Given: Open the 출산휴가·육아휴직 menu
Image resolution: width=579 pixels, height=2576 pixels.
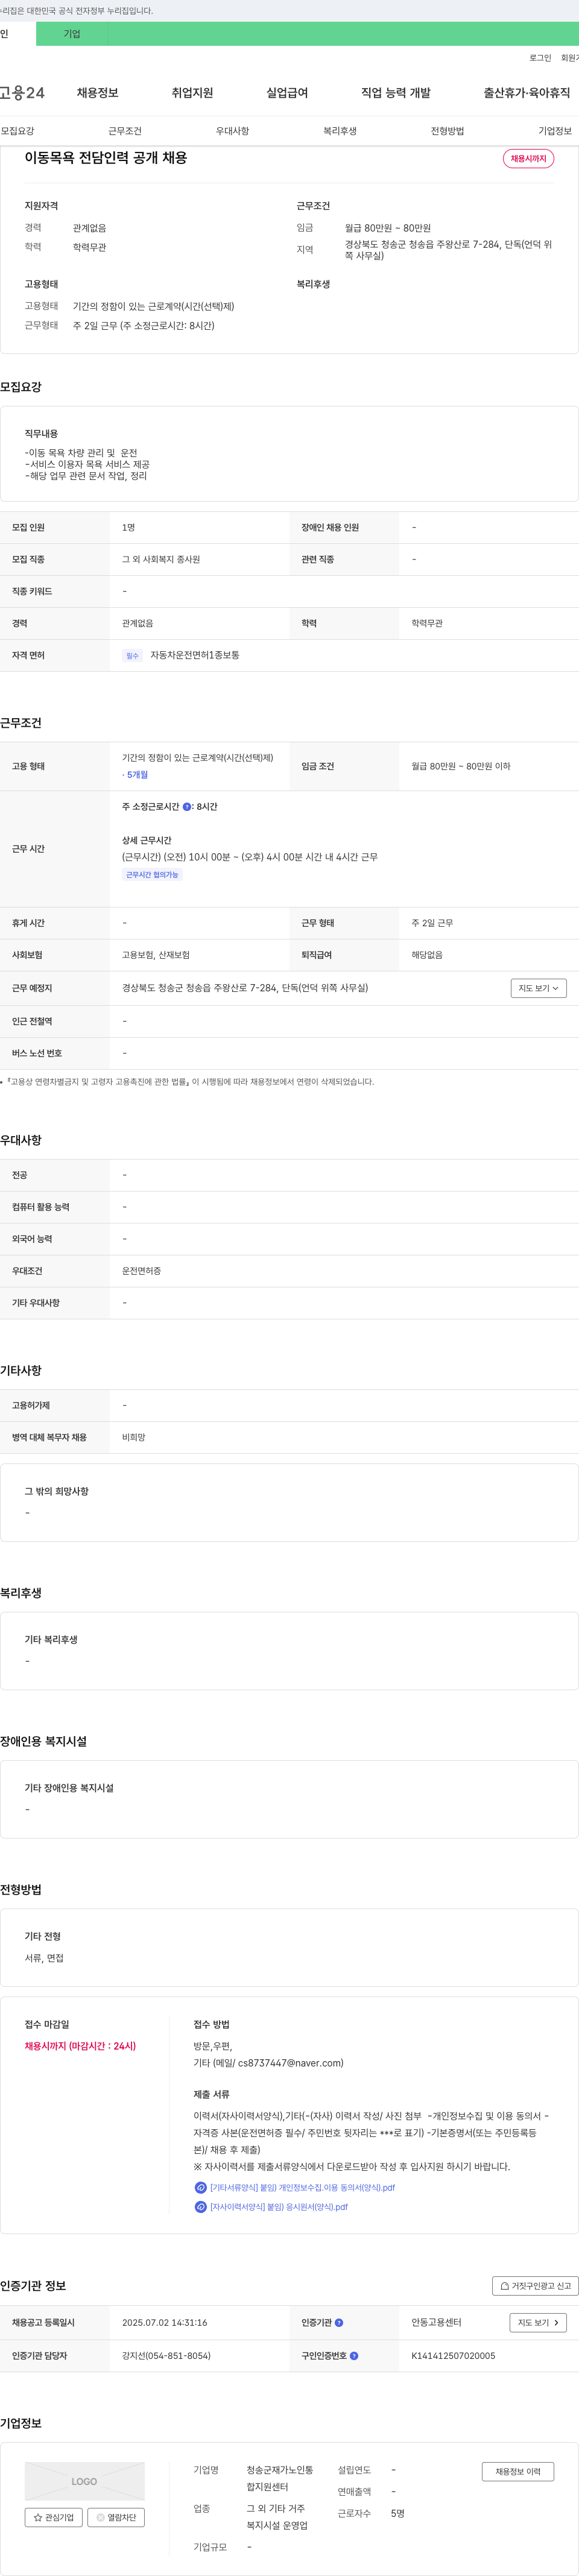Looking at the screenshot, I should (x=527, y=93).
